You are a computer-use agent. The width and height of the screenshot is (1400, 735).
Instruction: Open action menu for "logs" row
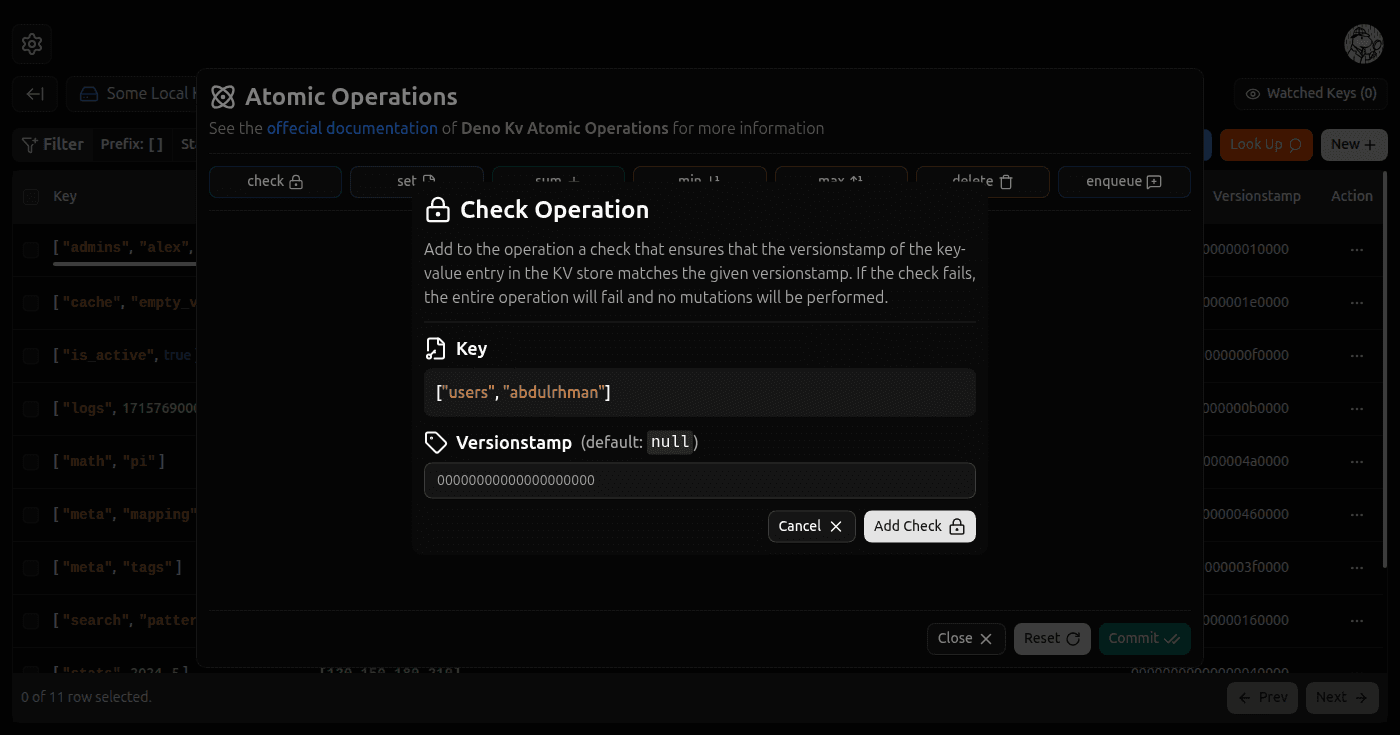click(1357, 409)
